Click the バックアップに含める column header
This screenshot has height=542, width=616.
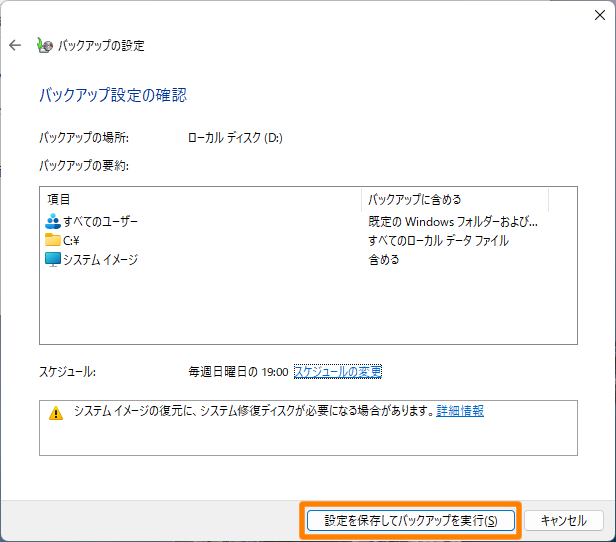tap(414, 199)
